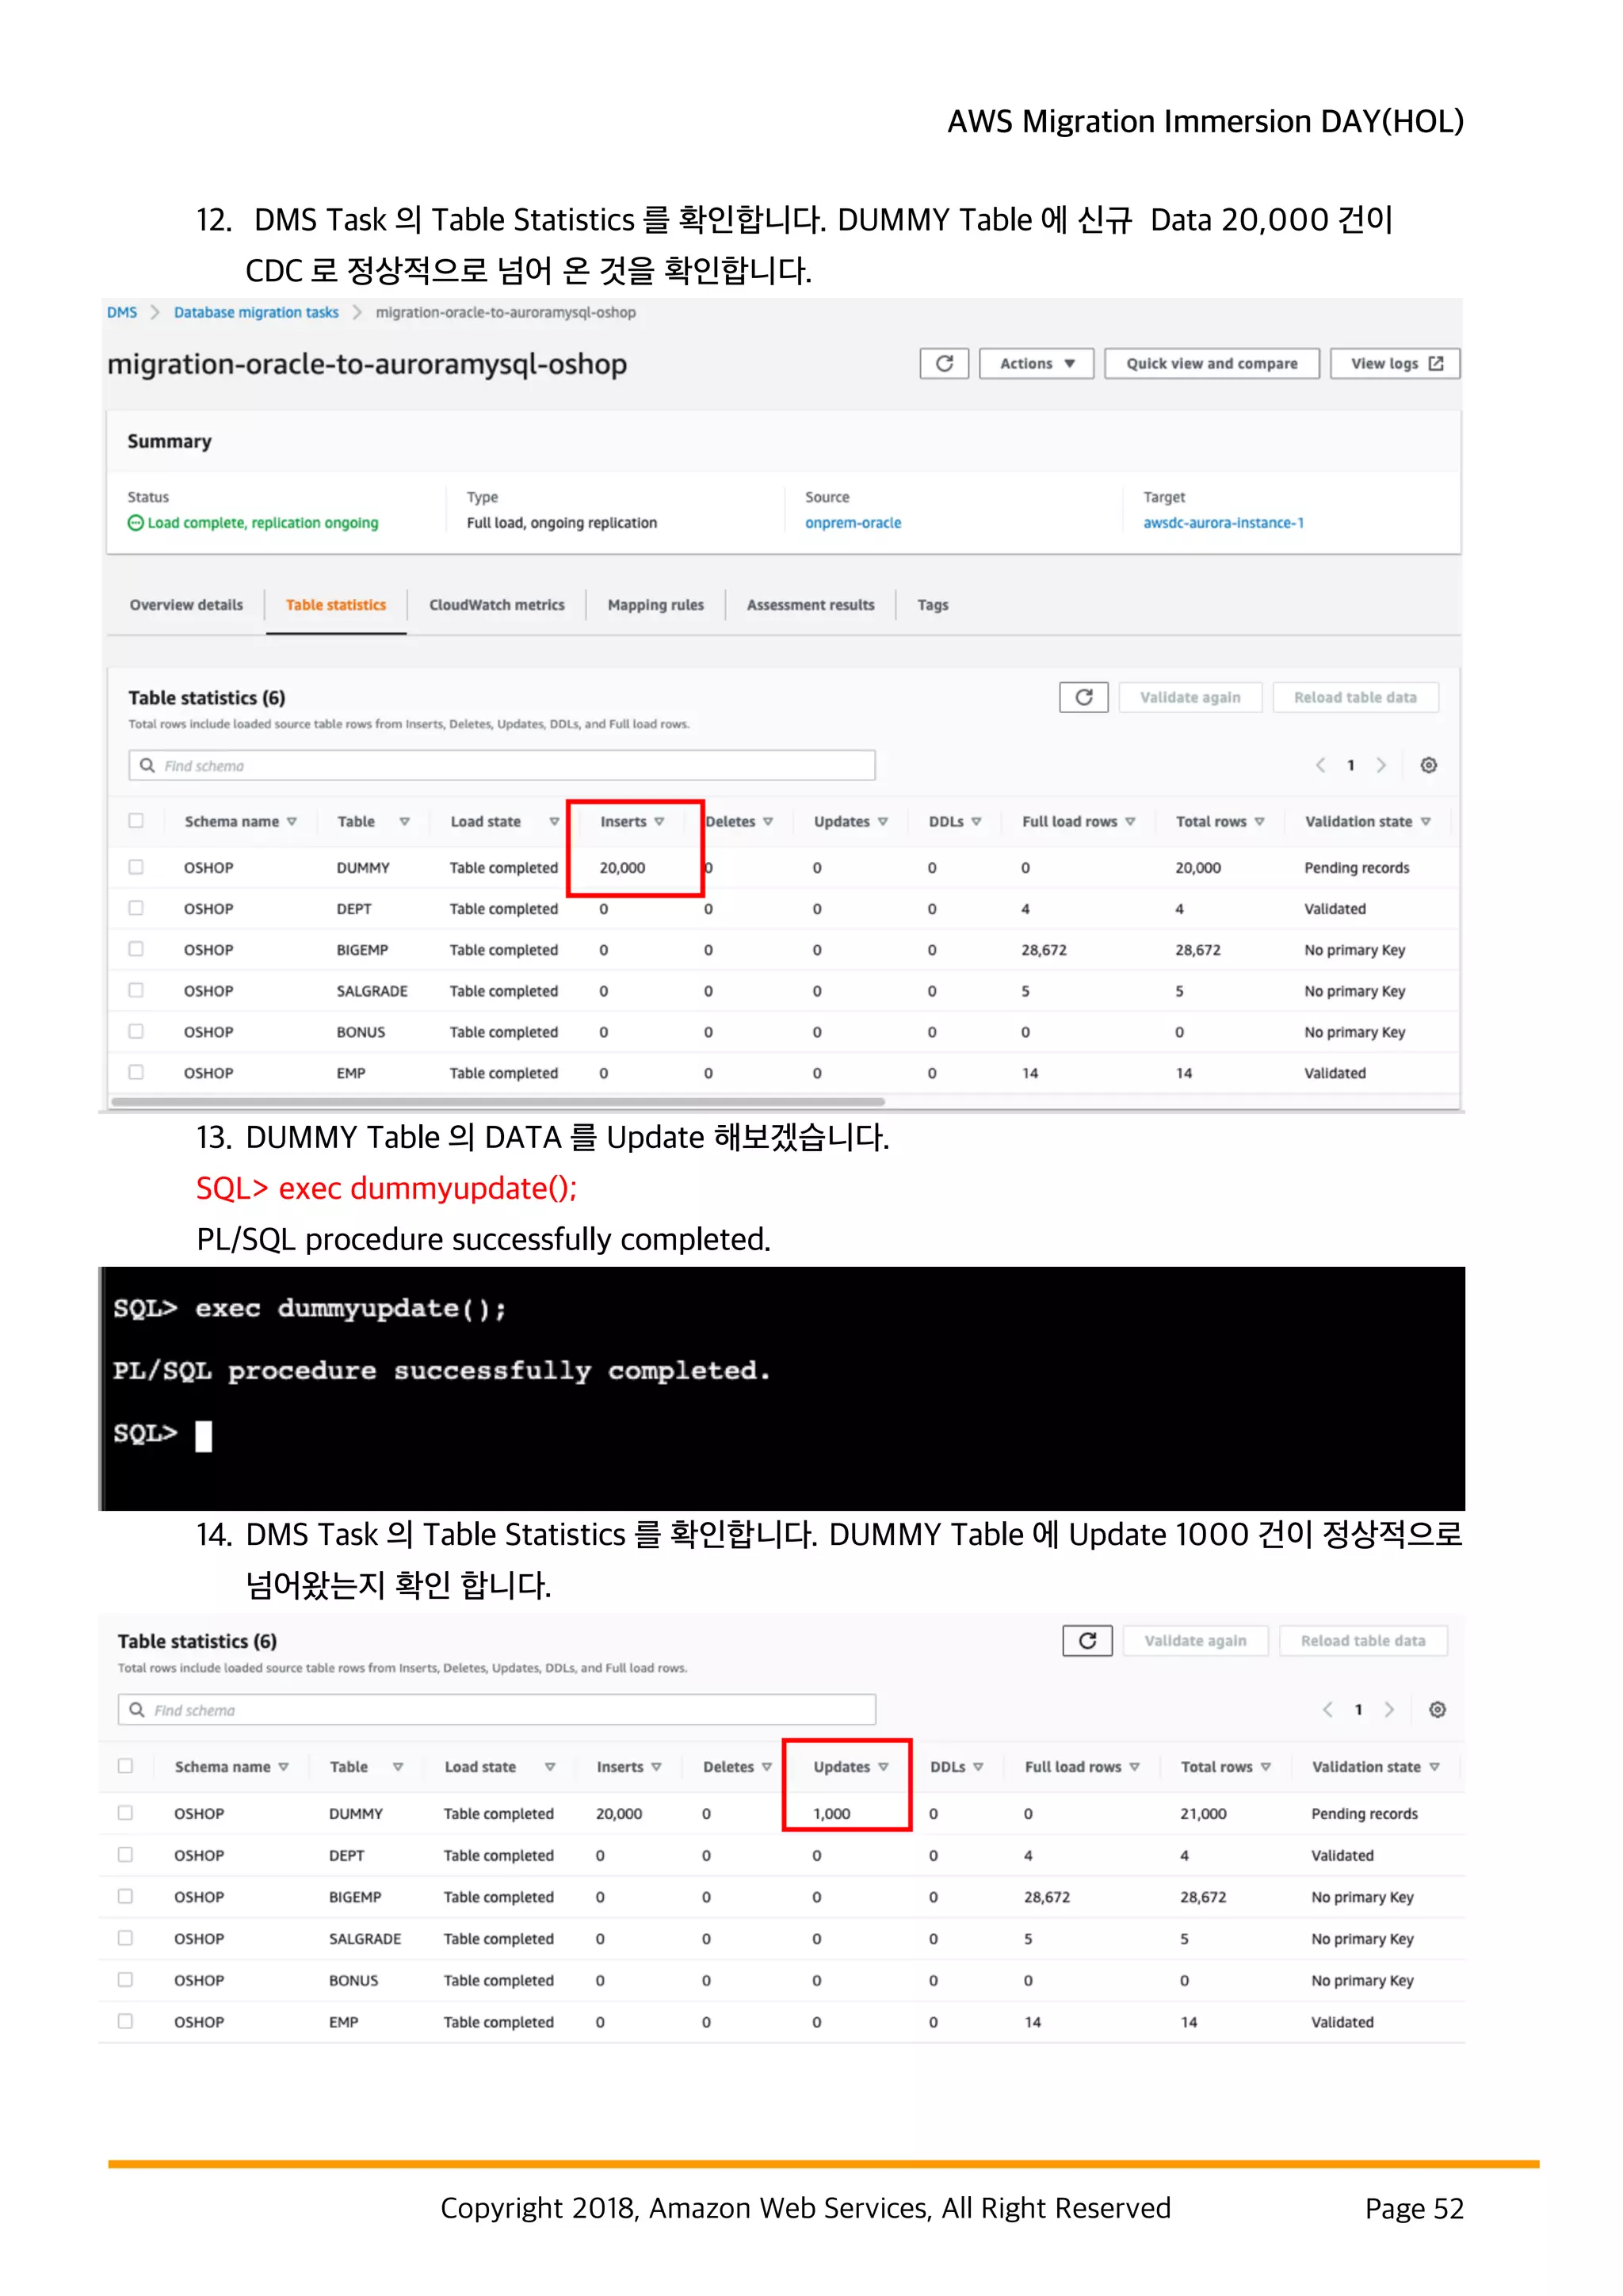Check the BIGEMP row in upper table
Screen dimensions: 1623x2296
pyautogui.click(x=136, y=949)
